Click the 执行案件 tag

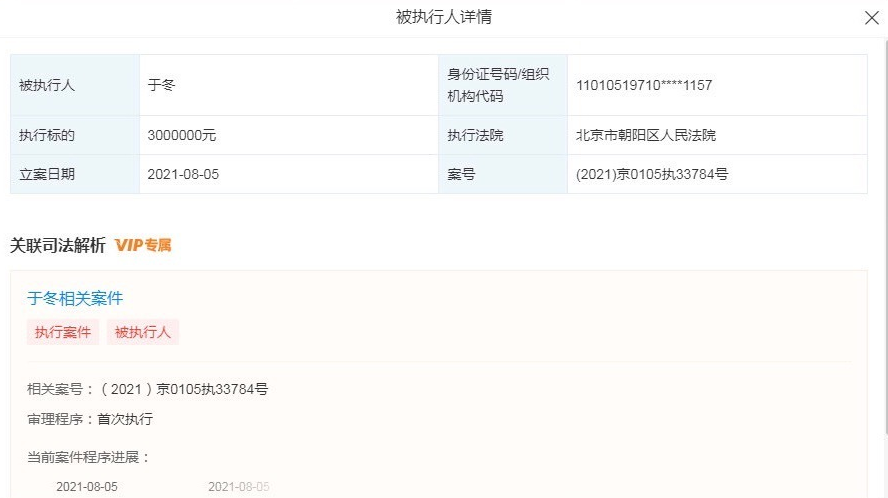click(x=63, y=332)
